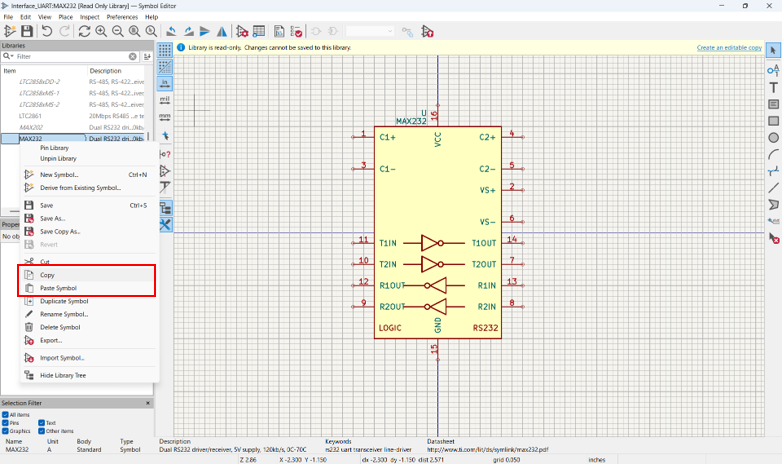Open the search filter magnifier dropdown

(8, 56)
